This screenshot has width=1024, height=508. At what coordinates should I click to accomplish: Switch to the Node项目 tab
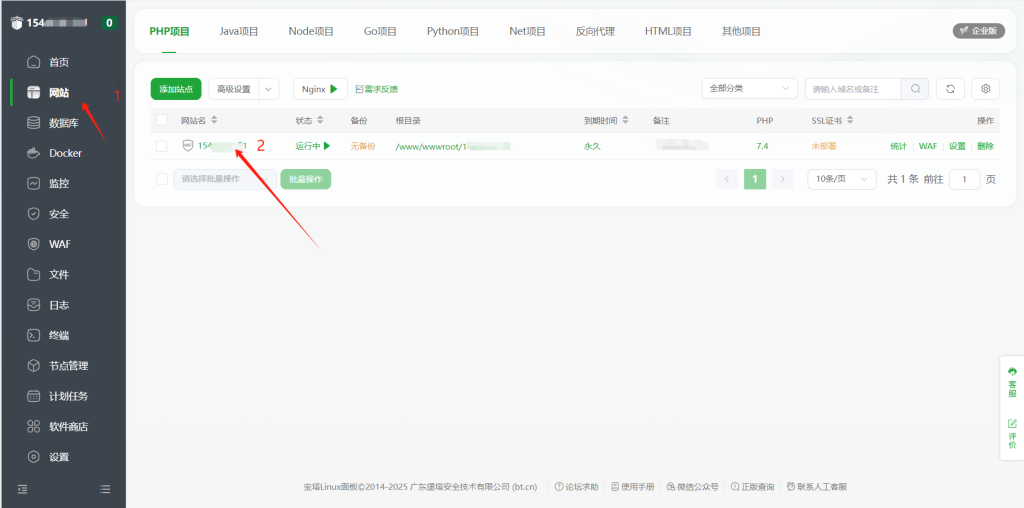311,31
